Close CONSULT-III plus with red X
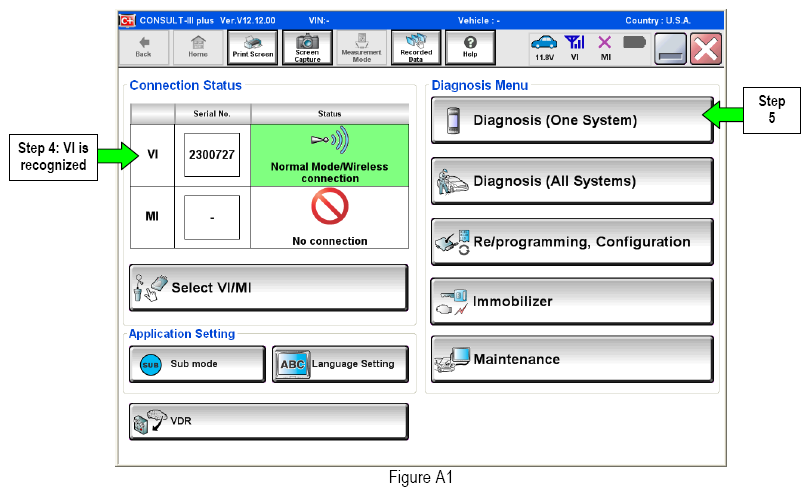Screen dimensions: 810x496 pos(706,49)
